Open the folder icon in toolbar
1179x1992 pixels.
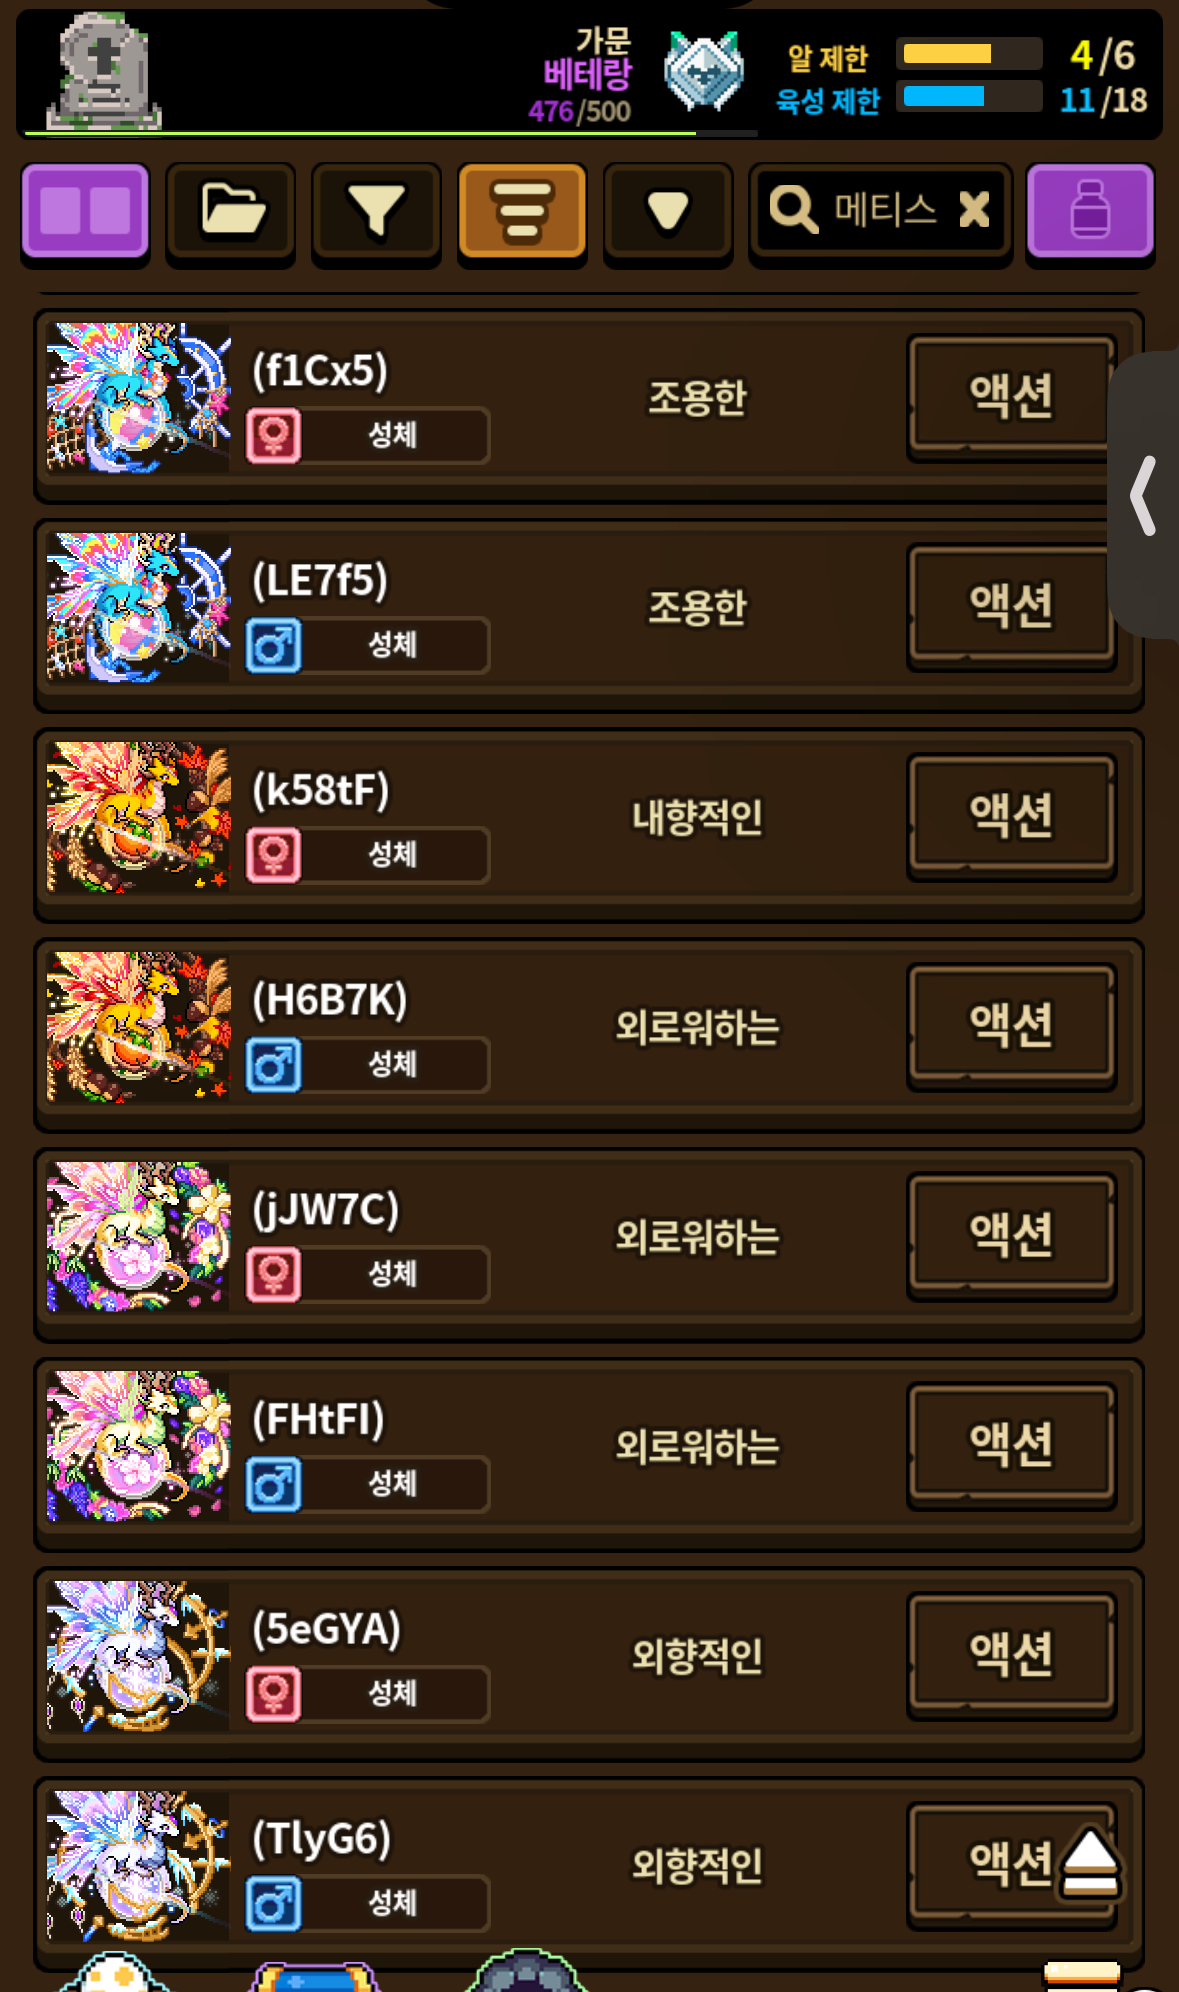(x=231, y=213)
